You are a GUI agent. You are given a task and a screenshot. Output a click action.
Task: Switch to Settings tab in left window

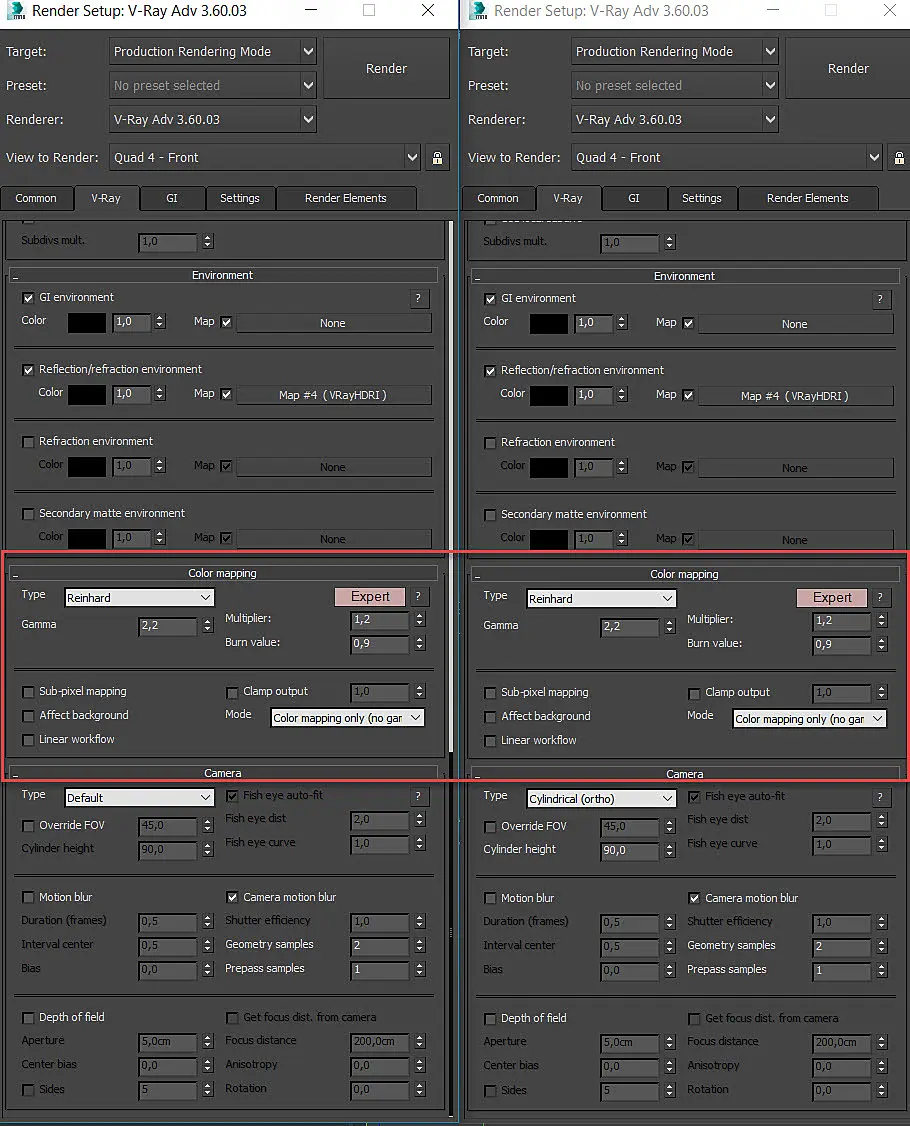[x=240, y=198]
